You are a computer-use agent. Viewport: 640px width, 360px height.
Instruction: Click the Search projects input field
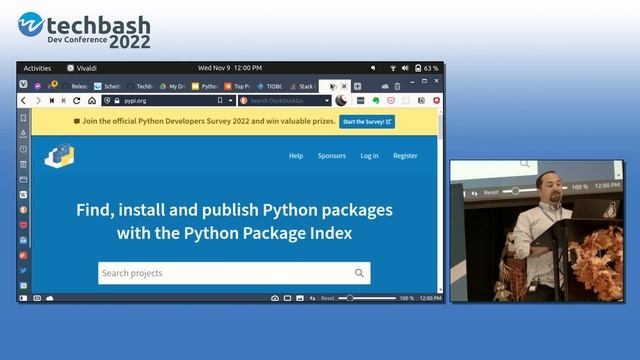234,273
